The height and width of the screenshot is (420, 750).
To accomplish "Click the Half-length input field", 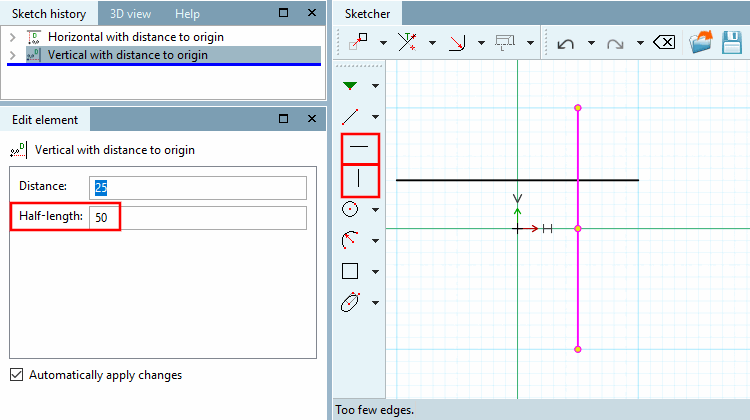I will pyautogui.click(x=198, y=218).
